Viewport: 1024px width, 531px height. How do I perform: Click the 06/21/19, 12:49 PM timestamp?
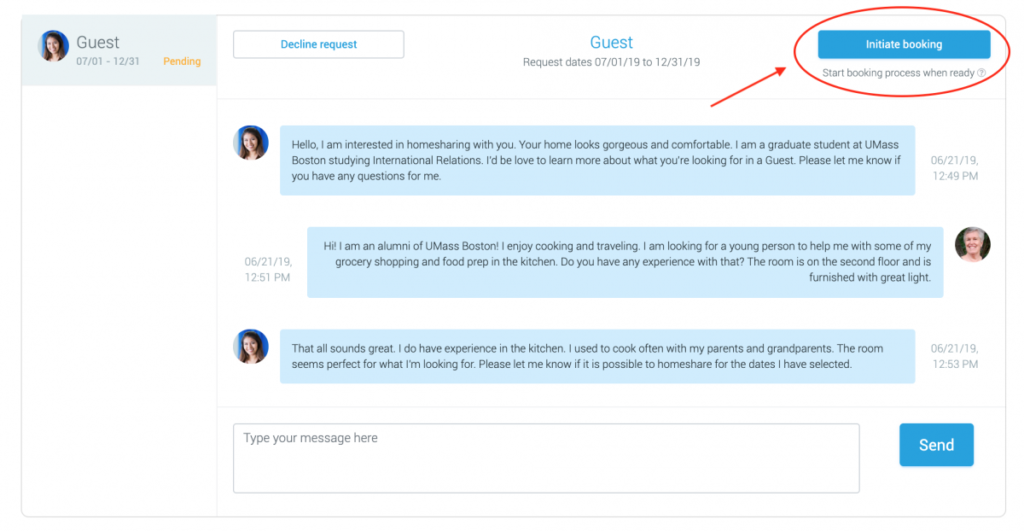pyautogui.click(x=954, y=168)
